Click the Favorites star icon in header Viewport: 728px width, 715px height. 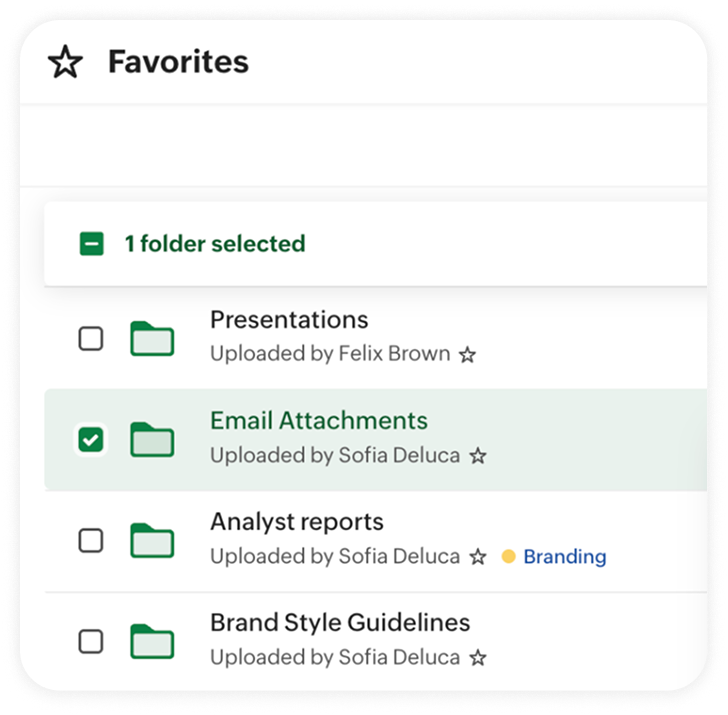[66, 62]
